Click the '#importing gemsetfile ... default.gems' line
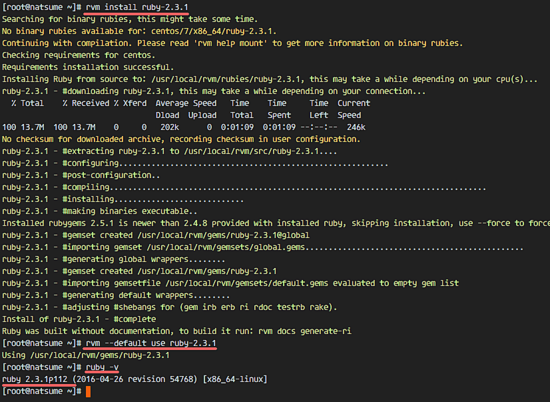This screenshot has width=550, height=402. pyautogui.click(x=230, y=283)
